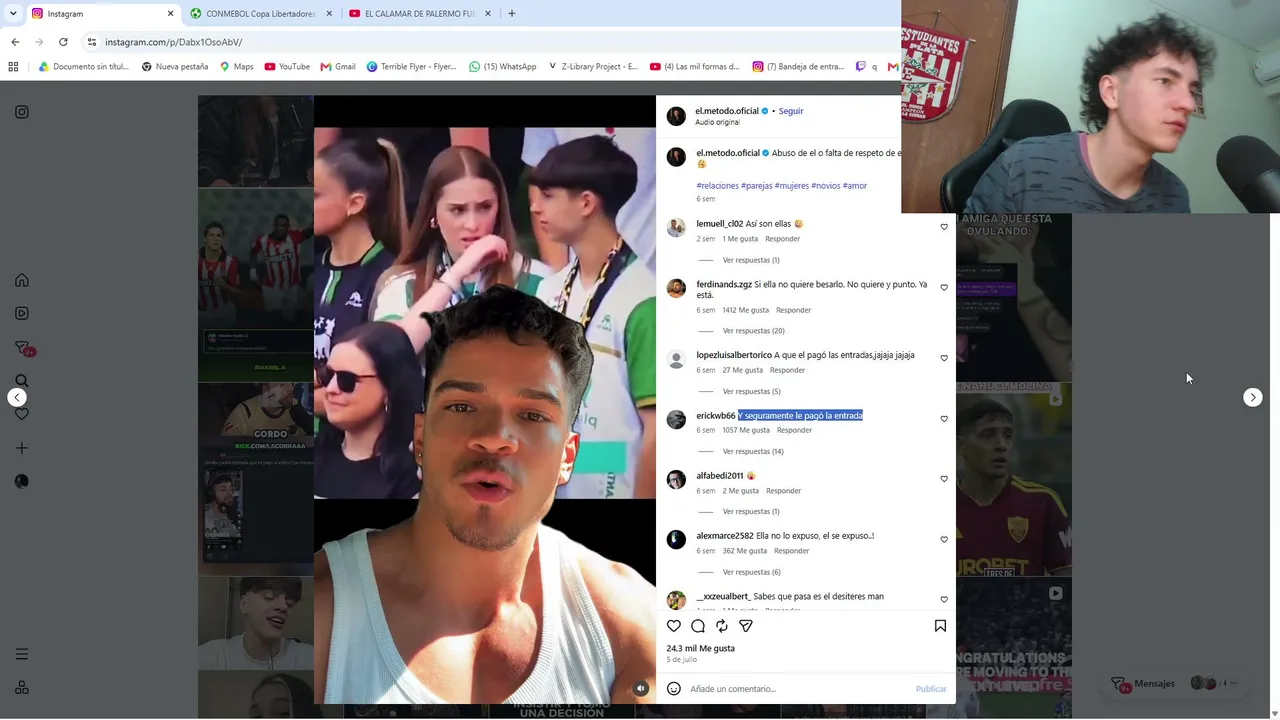Viewport: 1280px width, 720px height.
Task: Share post with the paper plane icon
Action: [x=746, y=626]
